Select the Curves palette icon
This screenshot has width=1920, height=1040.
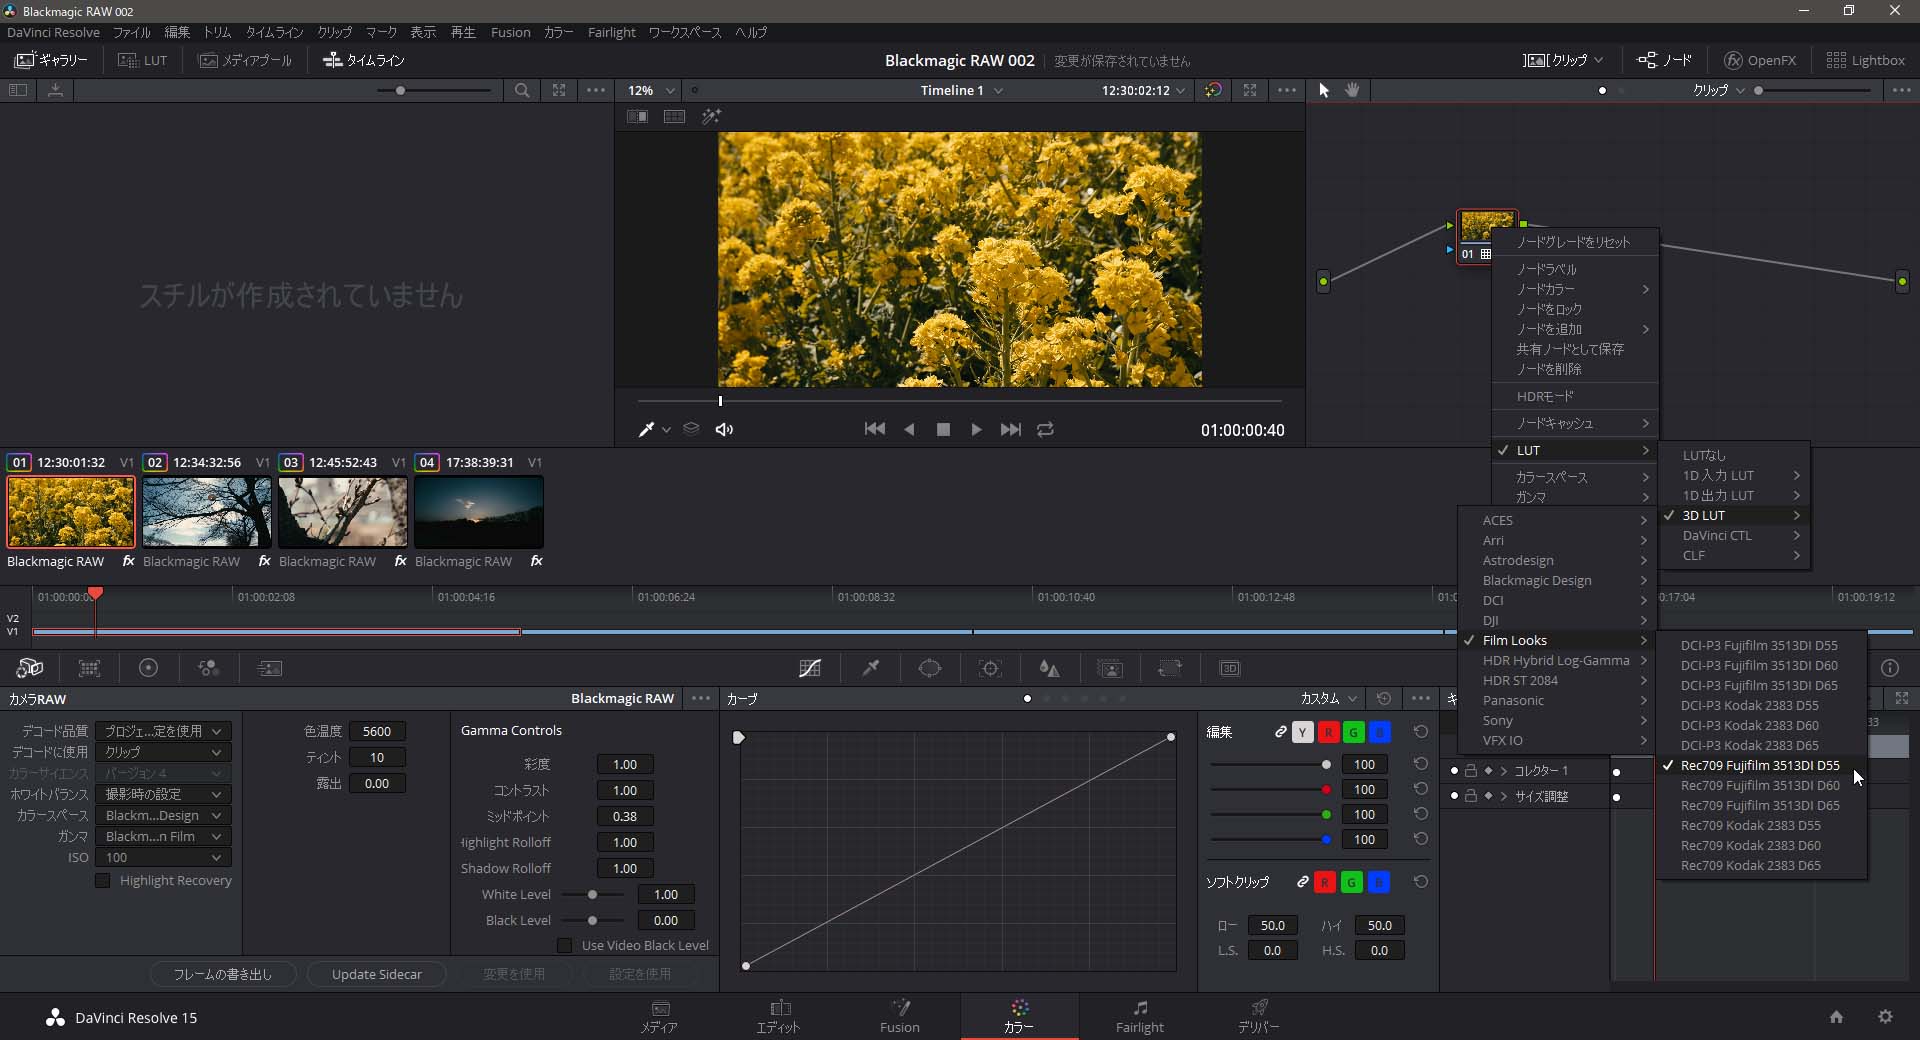tap(810, 668)
